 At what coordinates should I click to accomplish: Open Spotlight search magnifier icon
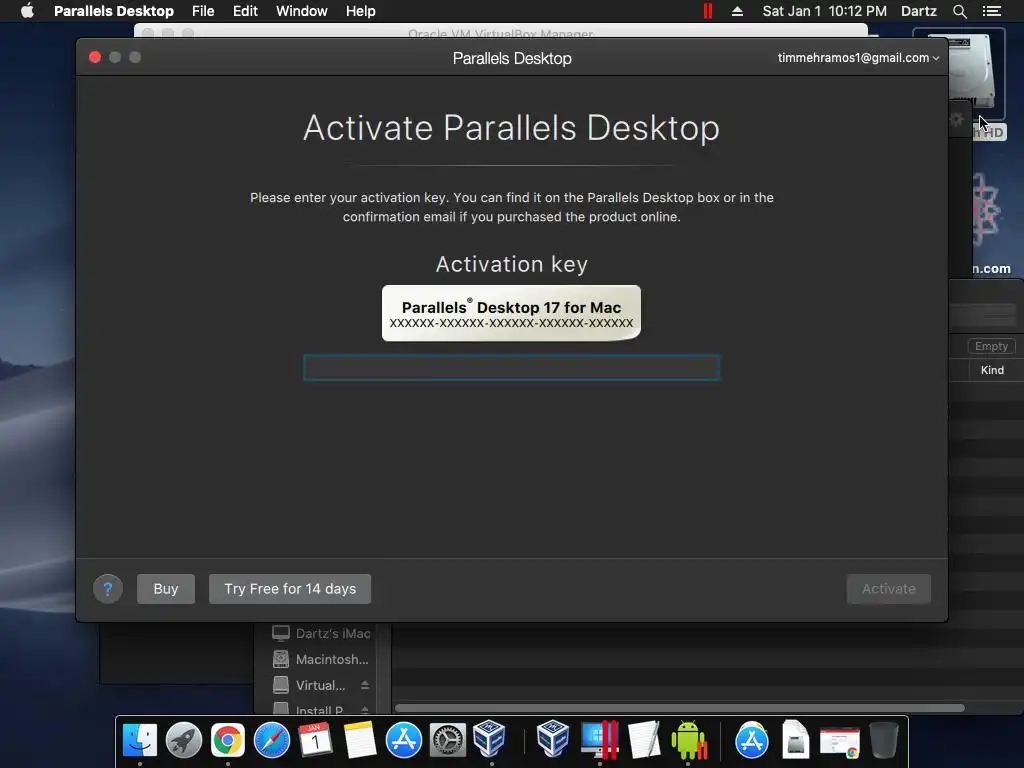960,11
